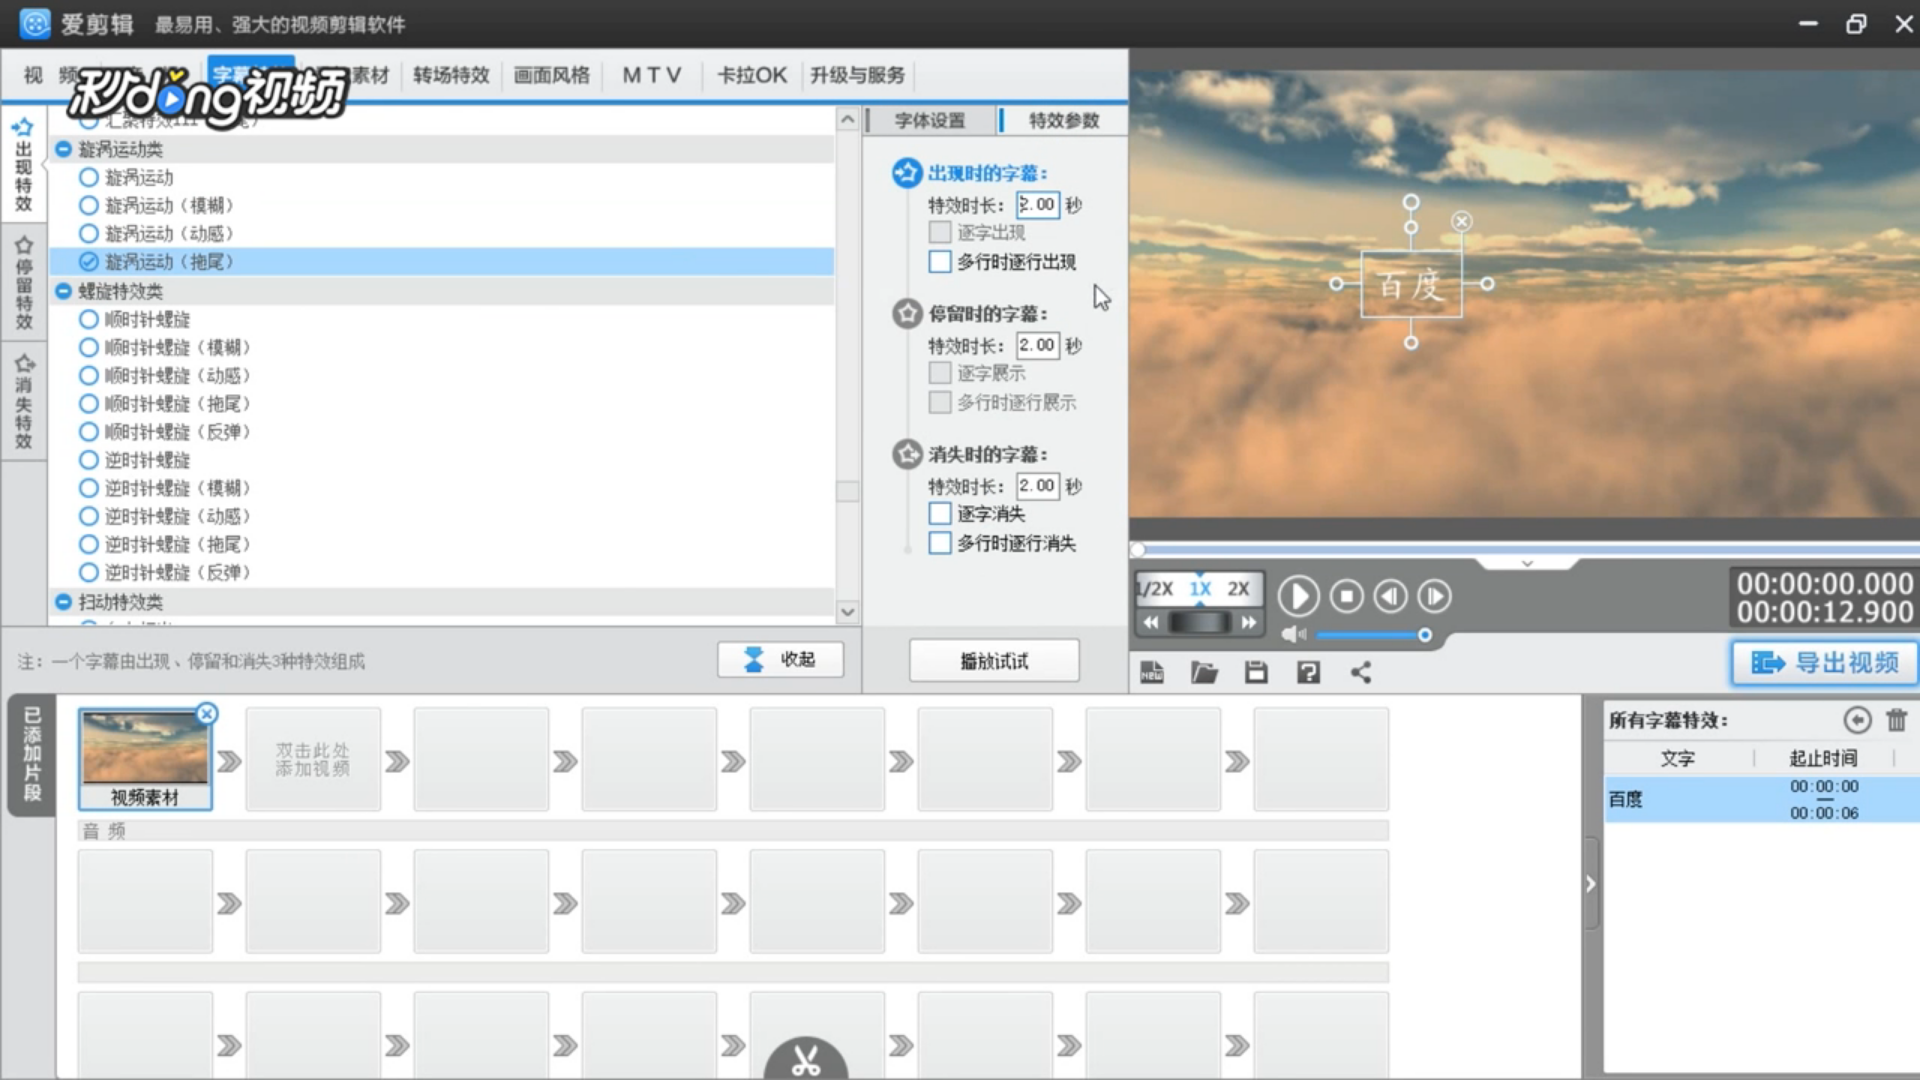
Task: Stop the video preview playback
Action: (x=1346, y=597)
